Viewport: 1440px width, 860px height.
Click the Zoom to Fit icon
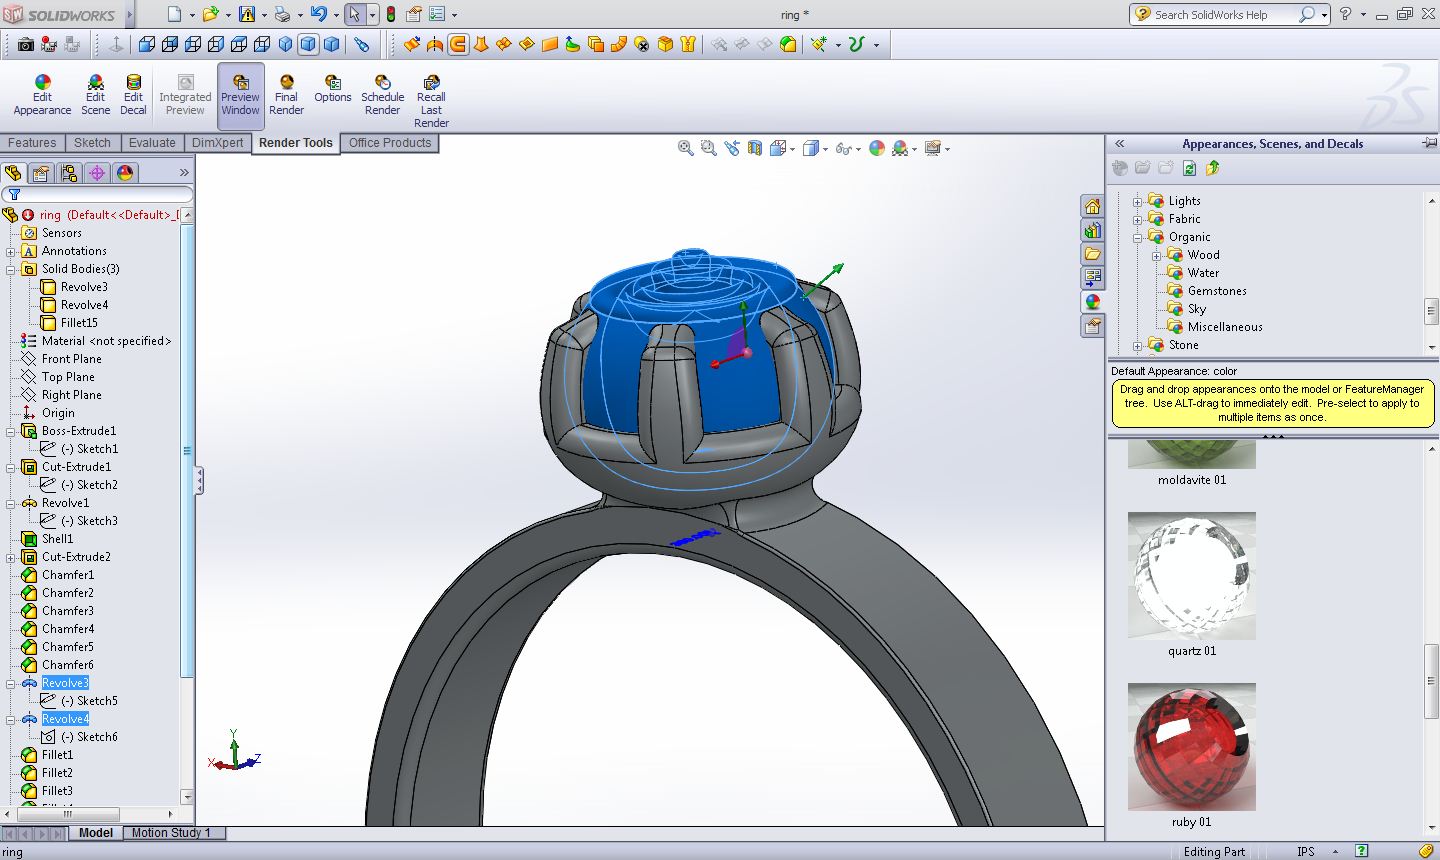pyautogui.click(x=686, y=148)
